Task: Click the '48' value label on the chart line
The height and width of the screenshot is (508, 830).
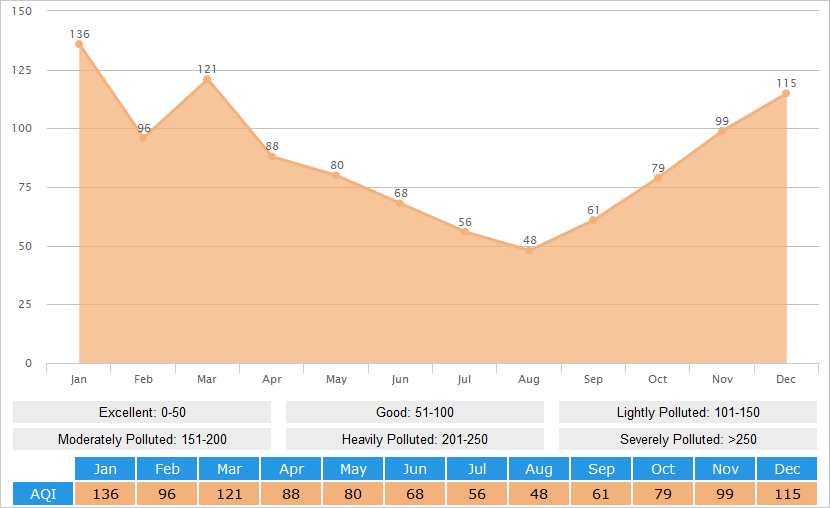Action: pos(530,240)
